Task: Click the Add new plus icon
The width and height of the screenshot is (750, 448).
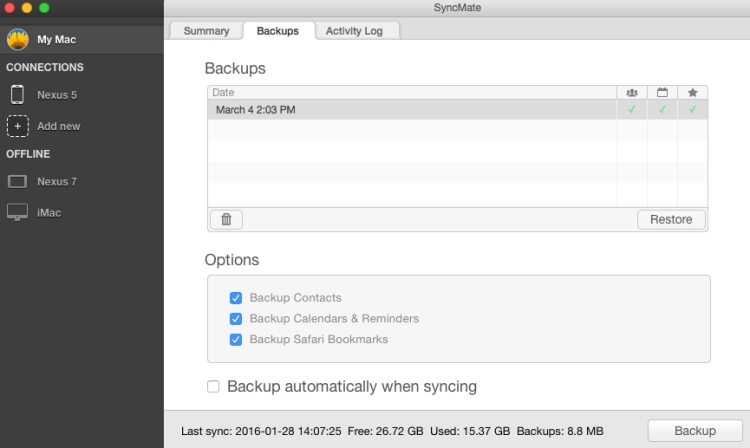Action: (18, 126)
